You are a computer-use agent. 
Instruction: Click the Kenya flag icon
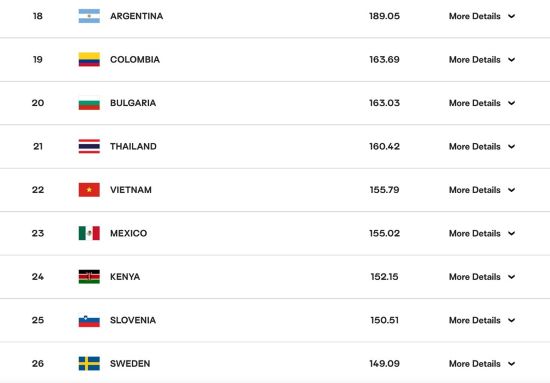point(89,277)
